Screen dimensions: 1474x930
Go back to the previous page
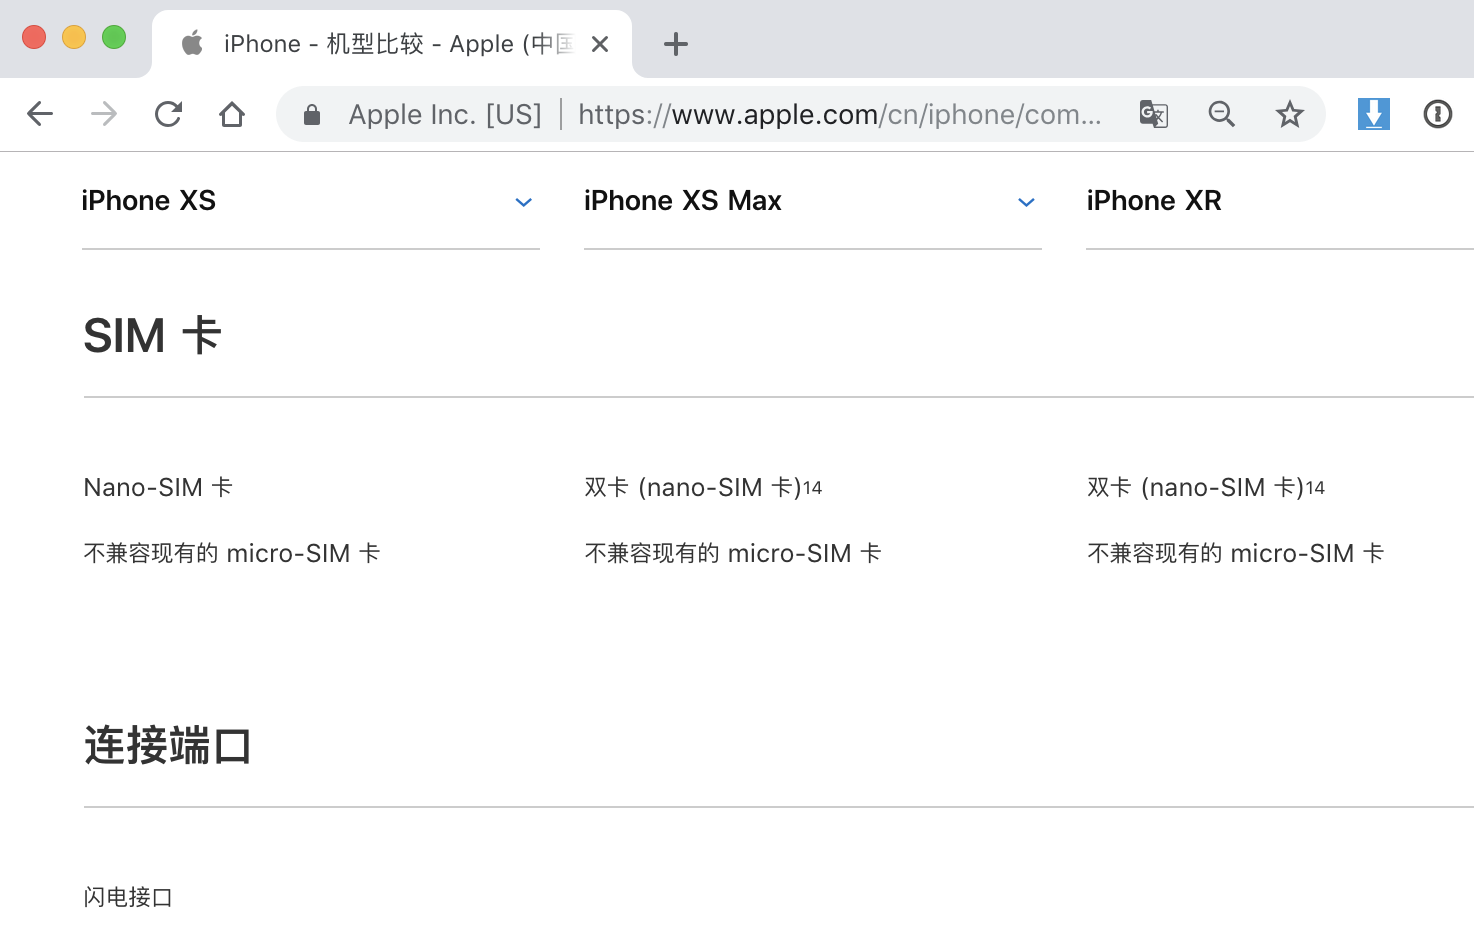[x=40, y=114]
